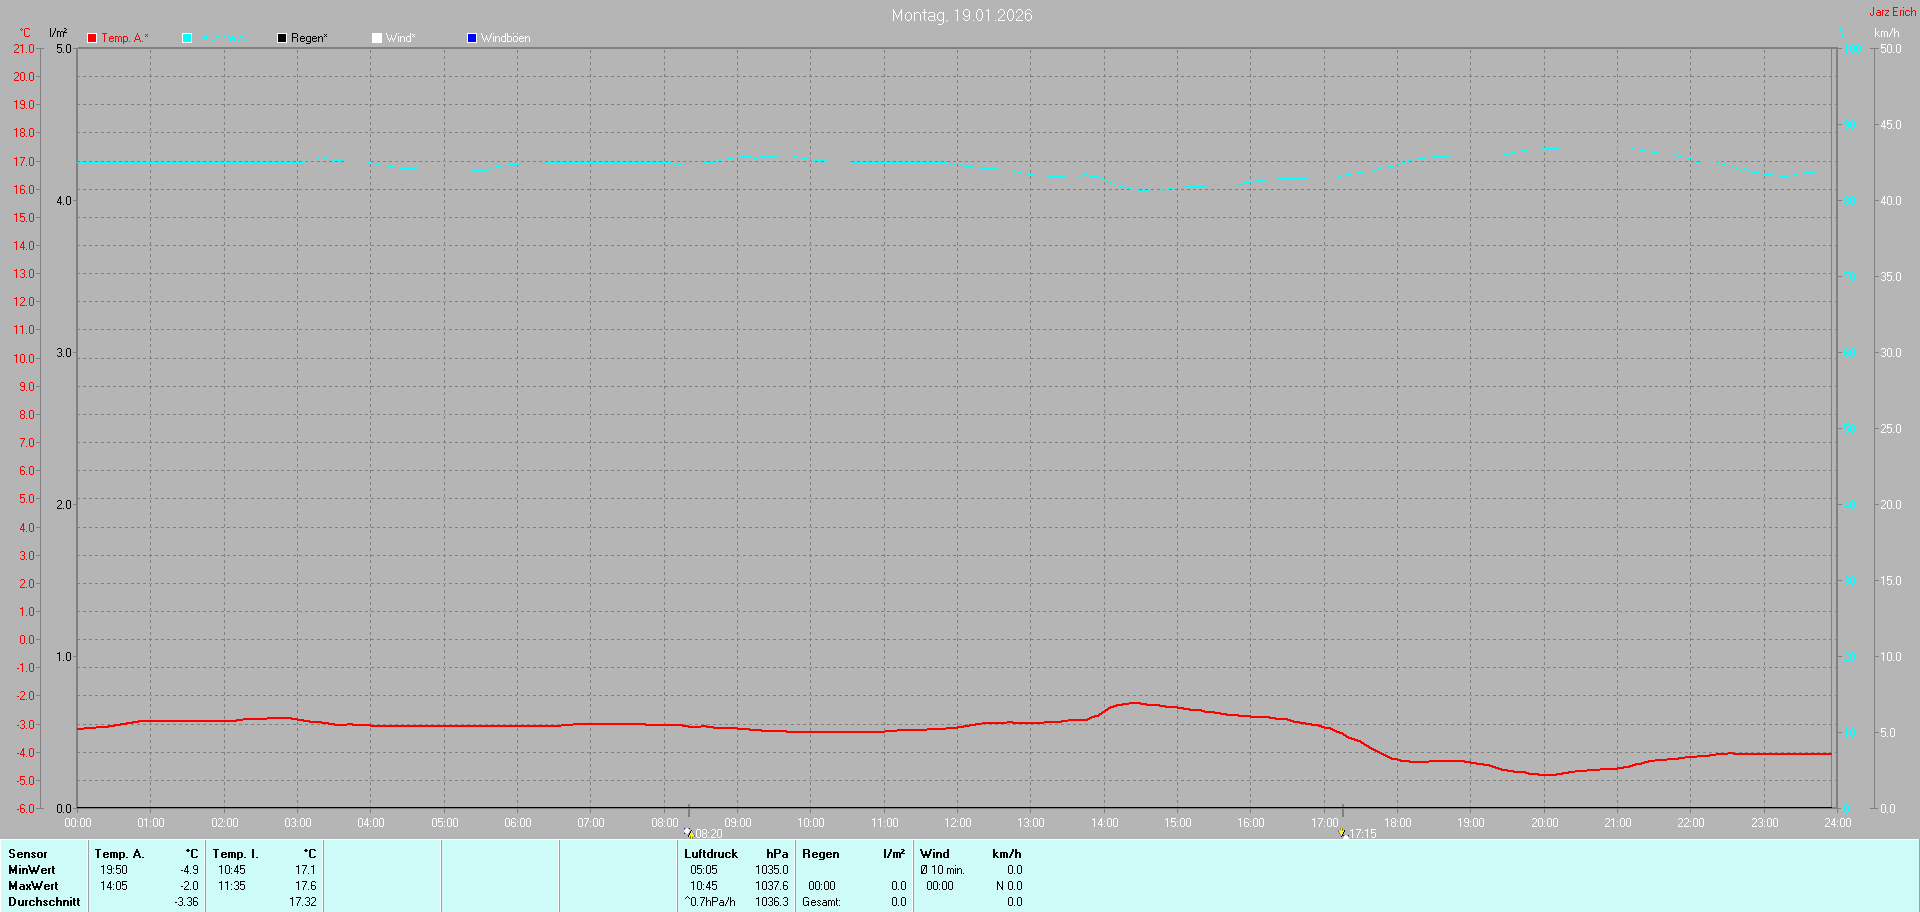Click the 05:05 pressure minimum time

[x=704, y=870]
